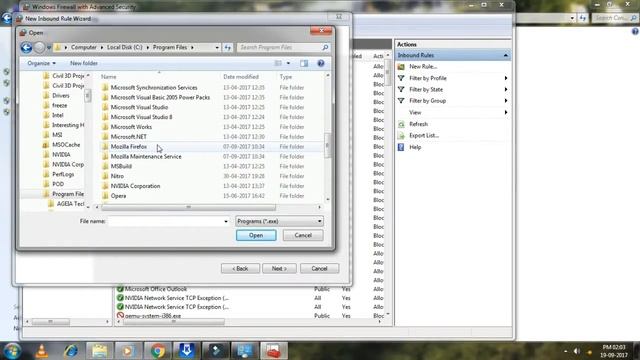Image resolution: width=640 pixels, height=360 pixels.
Task: Open File Explorer from the taskbar
Action: (x=99, y=351)
